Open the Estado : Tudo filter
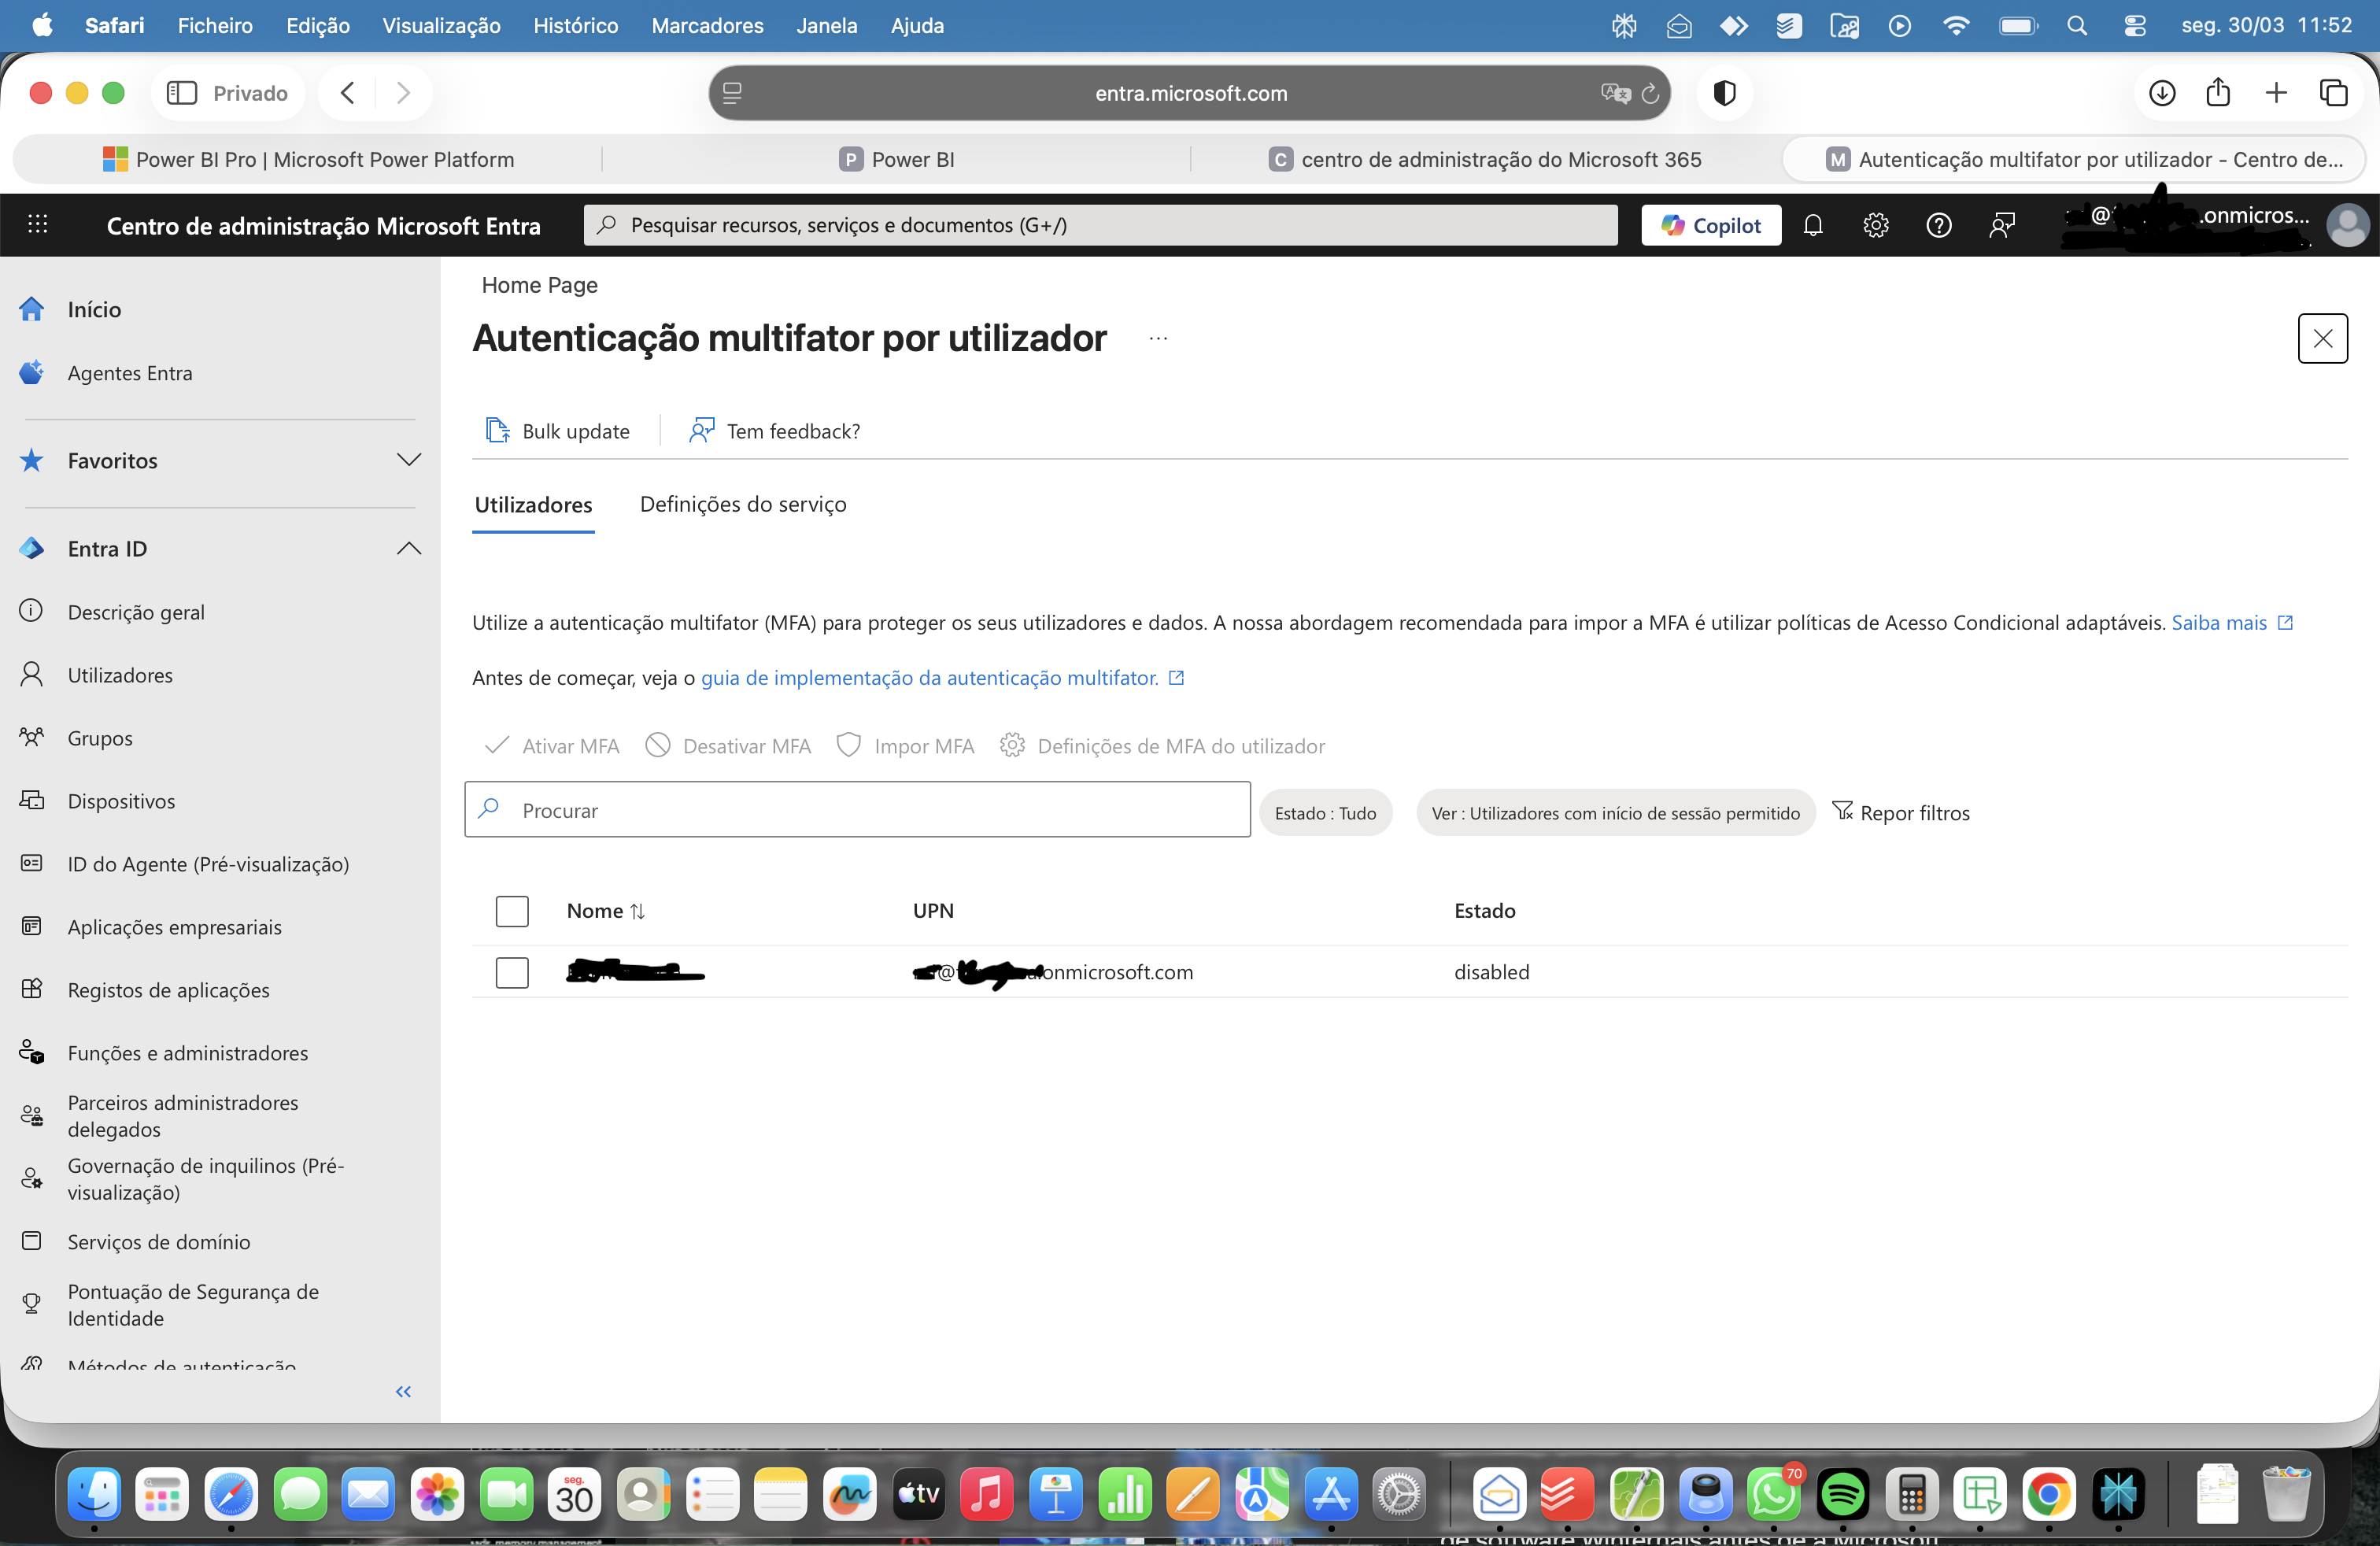This screenshot has width=2380, height=1546. pos(1325,813)
